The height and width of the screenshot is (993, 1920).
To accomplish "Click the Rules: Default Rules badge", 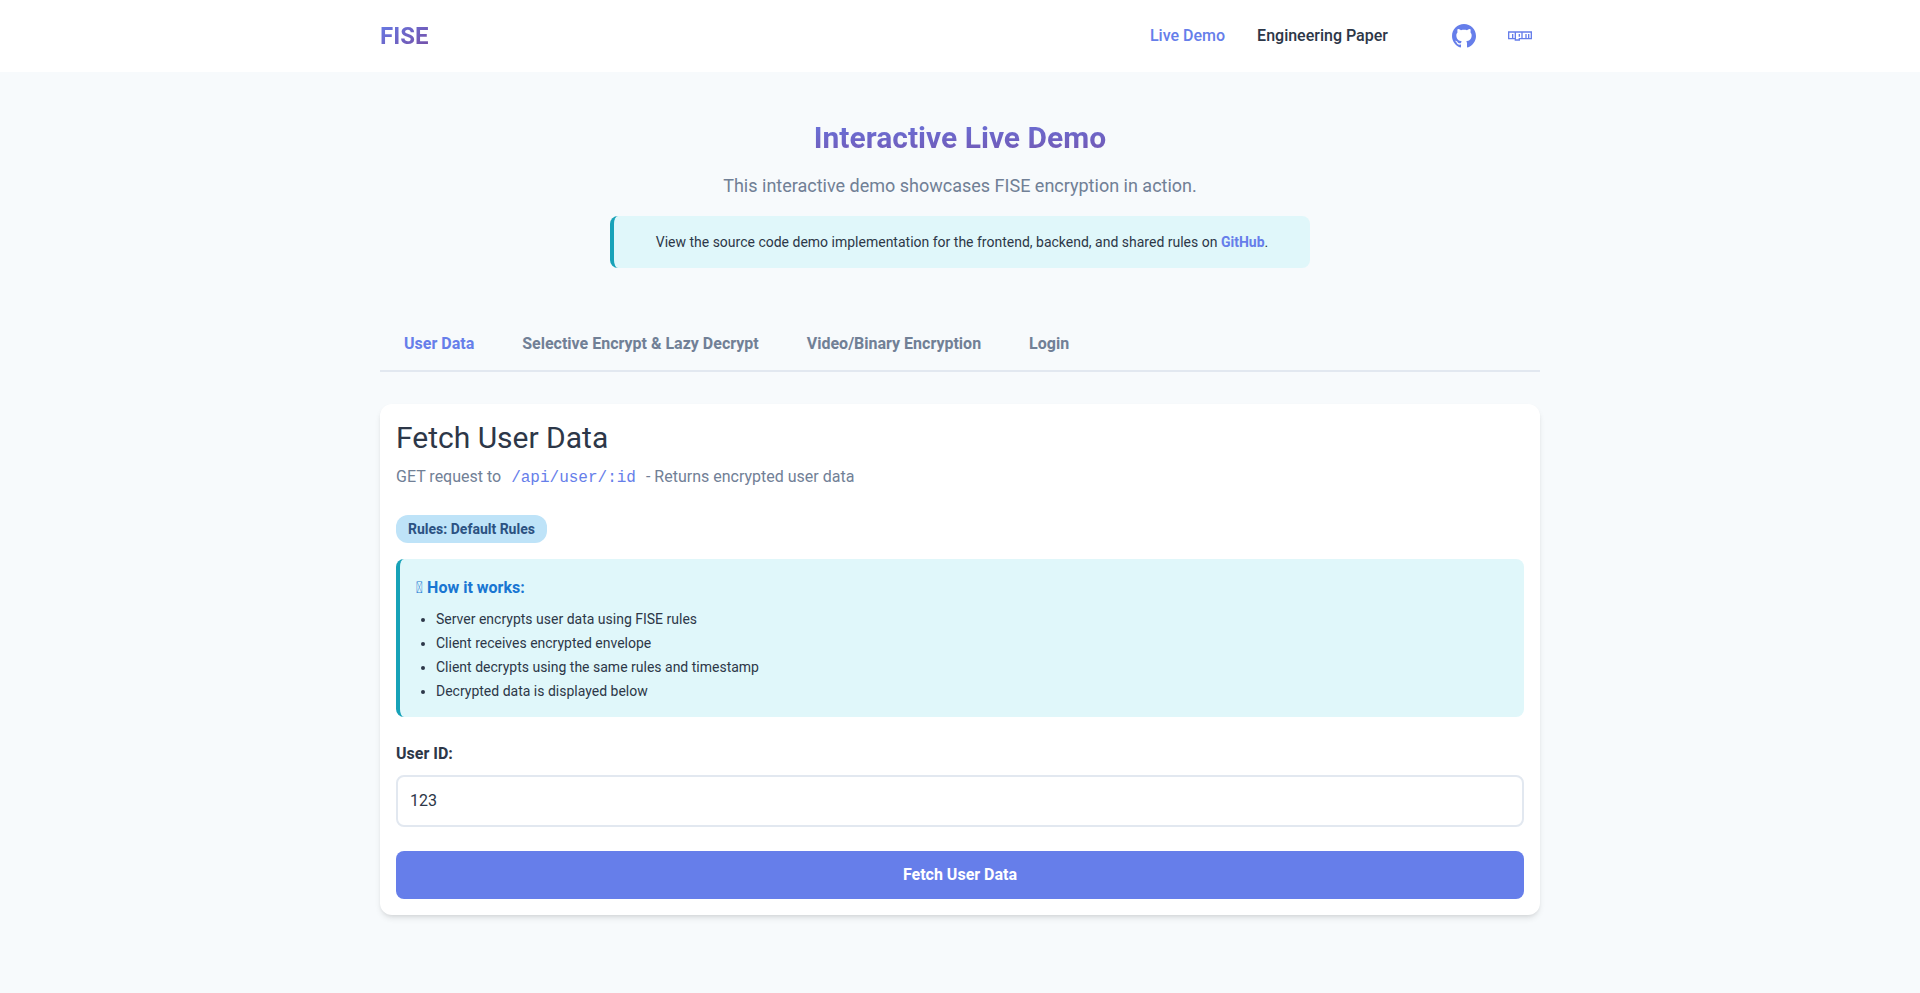I will click(471, 529).
